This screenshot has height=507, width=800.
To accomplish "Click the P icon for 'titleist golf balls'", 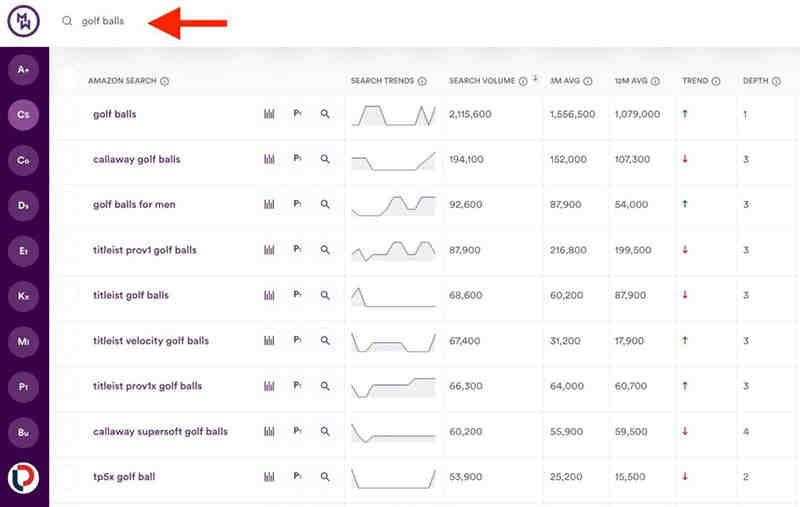I will tap(297, 294).
